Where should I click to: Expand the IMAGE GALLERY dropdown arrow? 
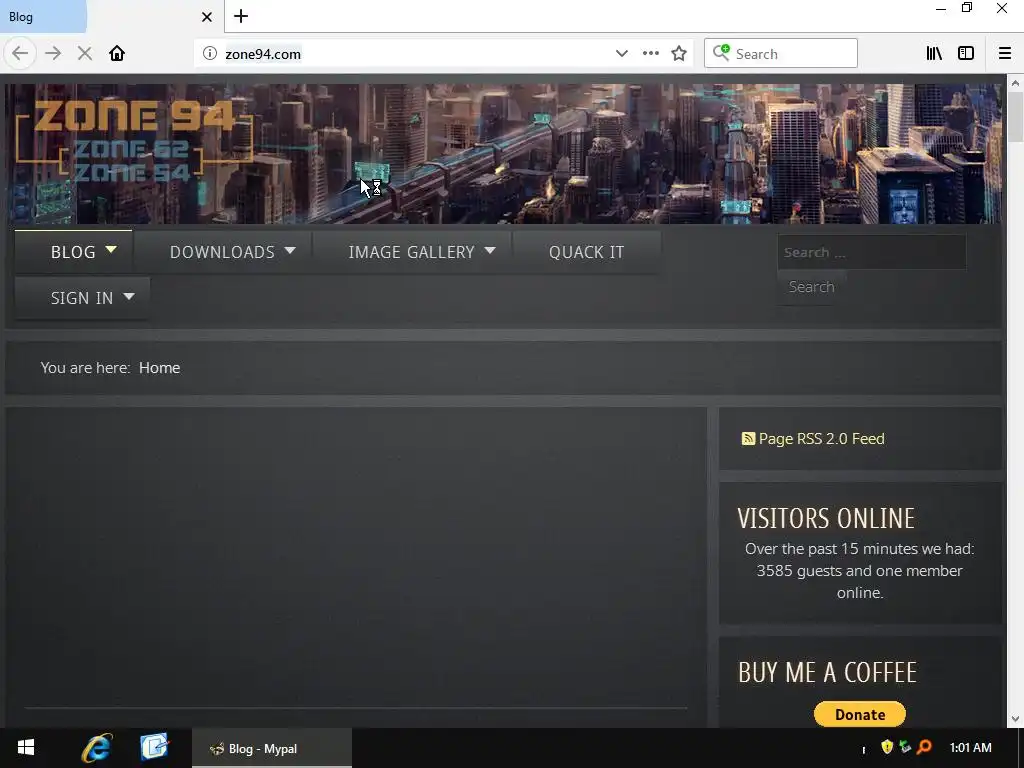[x=490, y=250]
